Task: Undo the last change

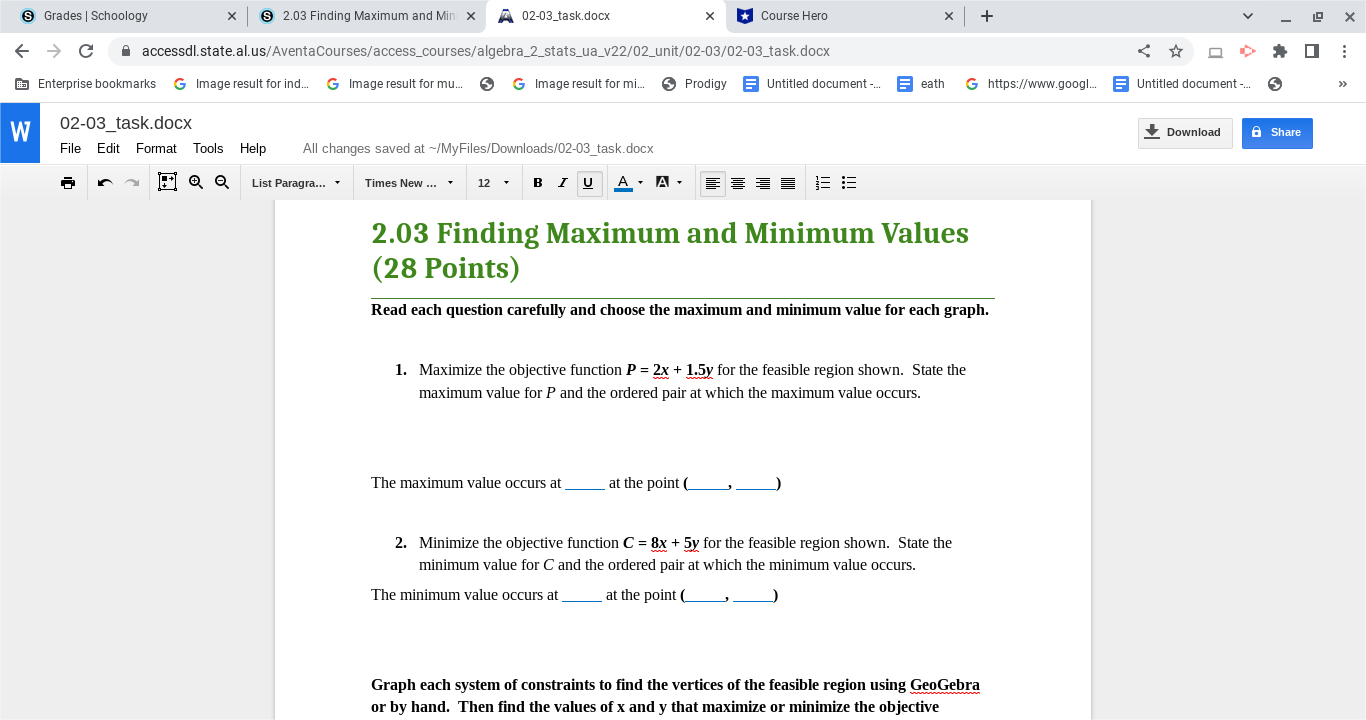Action: tap(104, 182)
